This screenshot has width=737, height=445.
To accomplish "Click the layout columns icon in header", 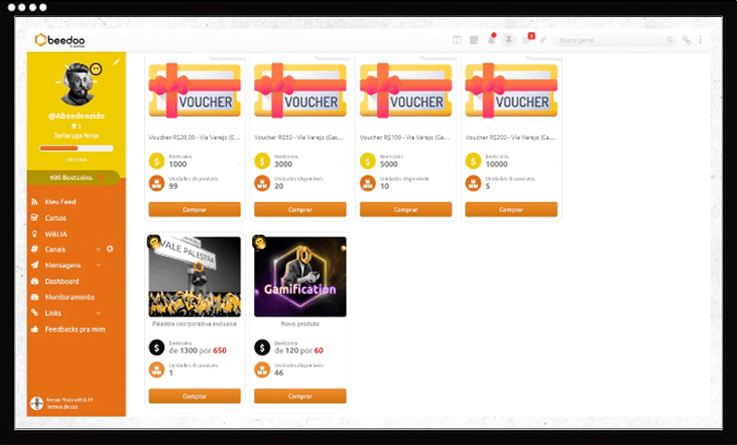I will click(457, 40).
